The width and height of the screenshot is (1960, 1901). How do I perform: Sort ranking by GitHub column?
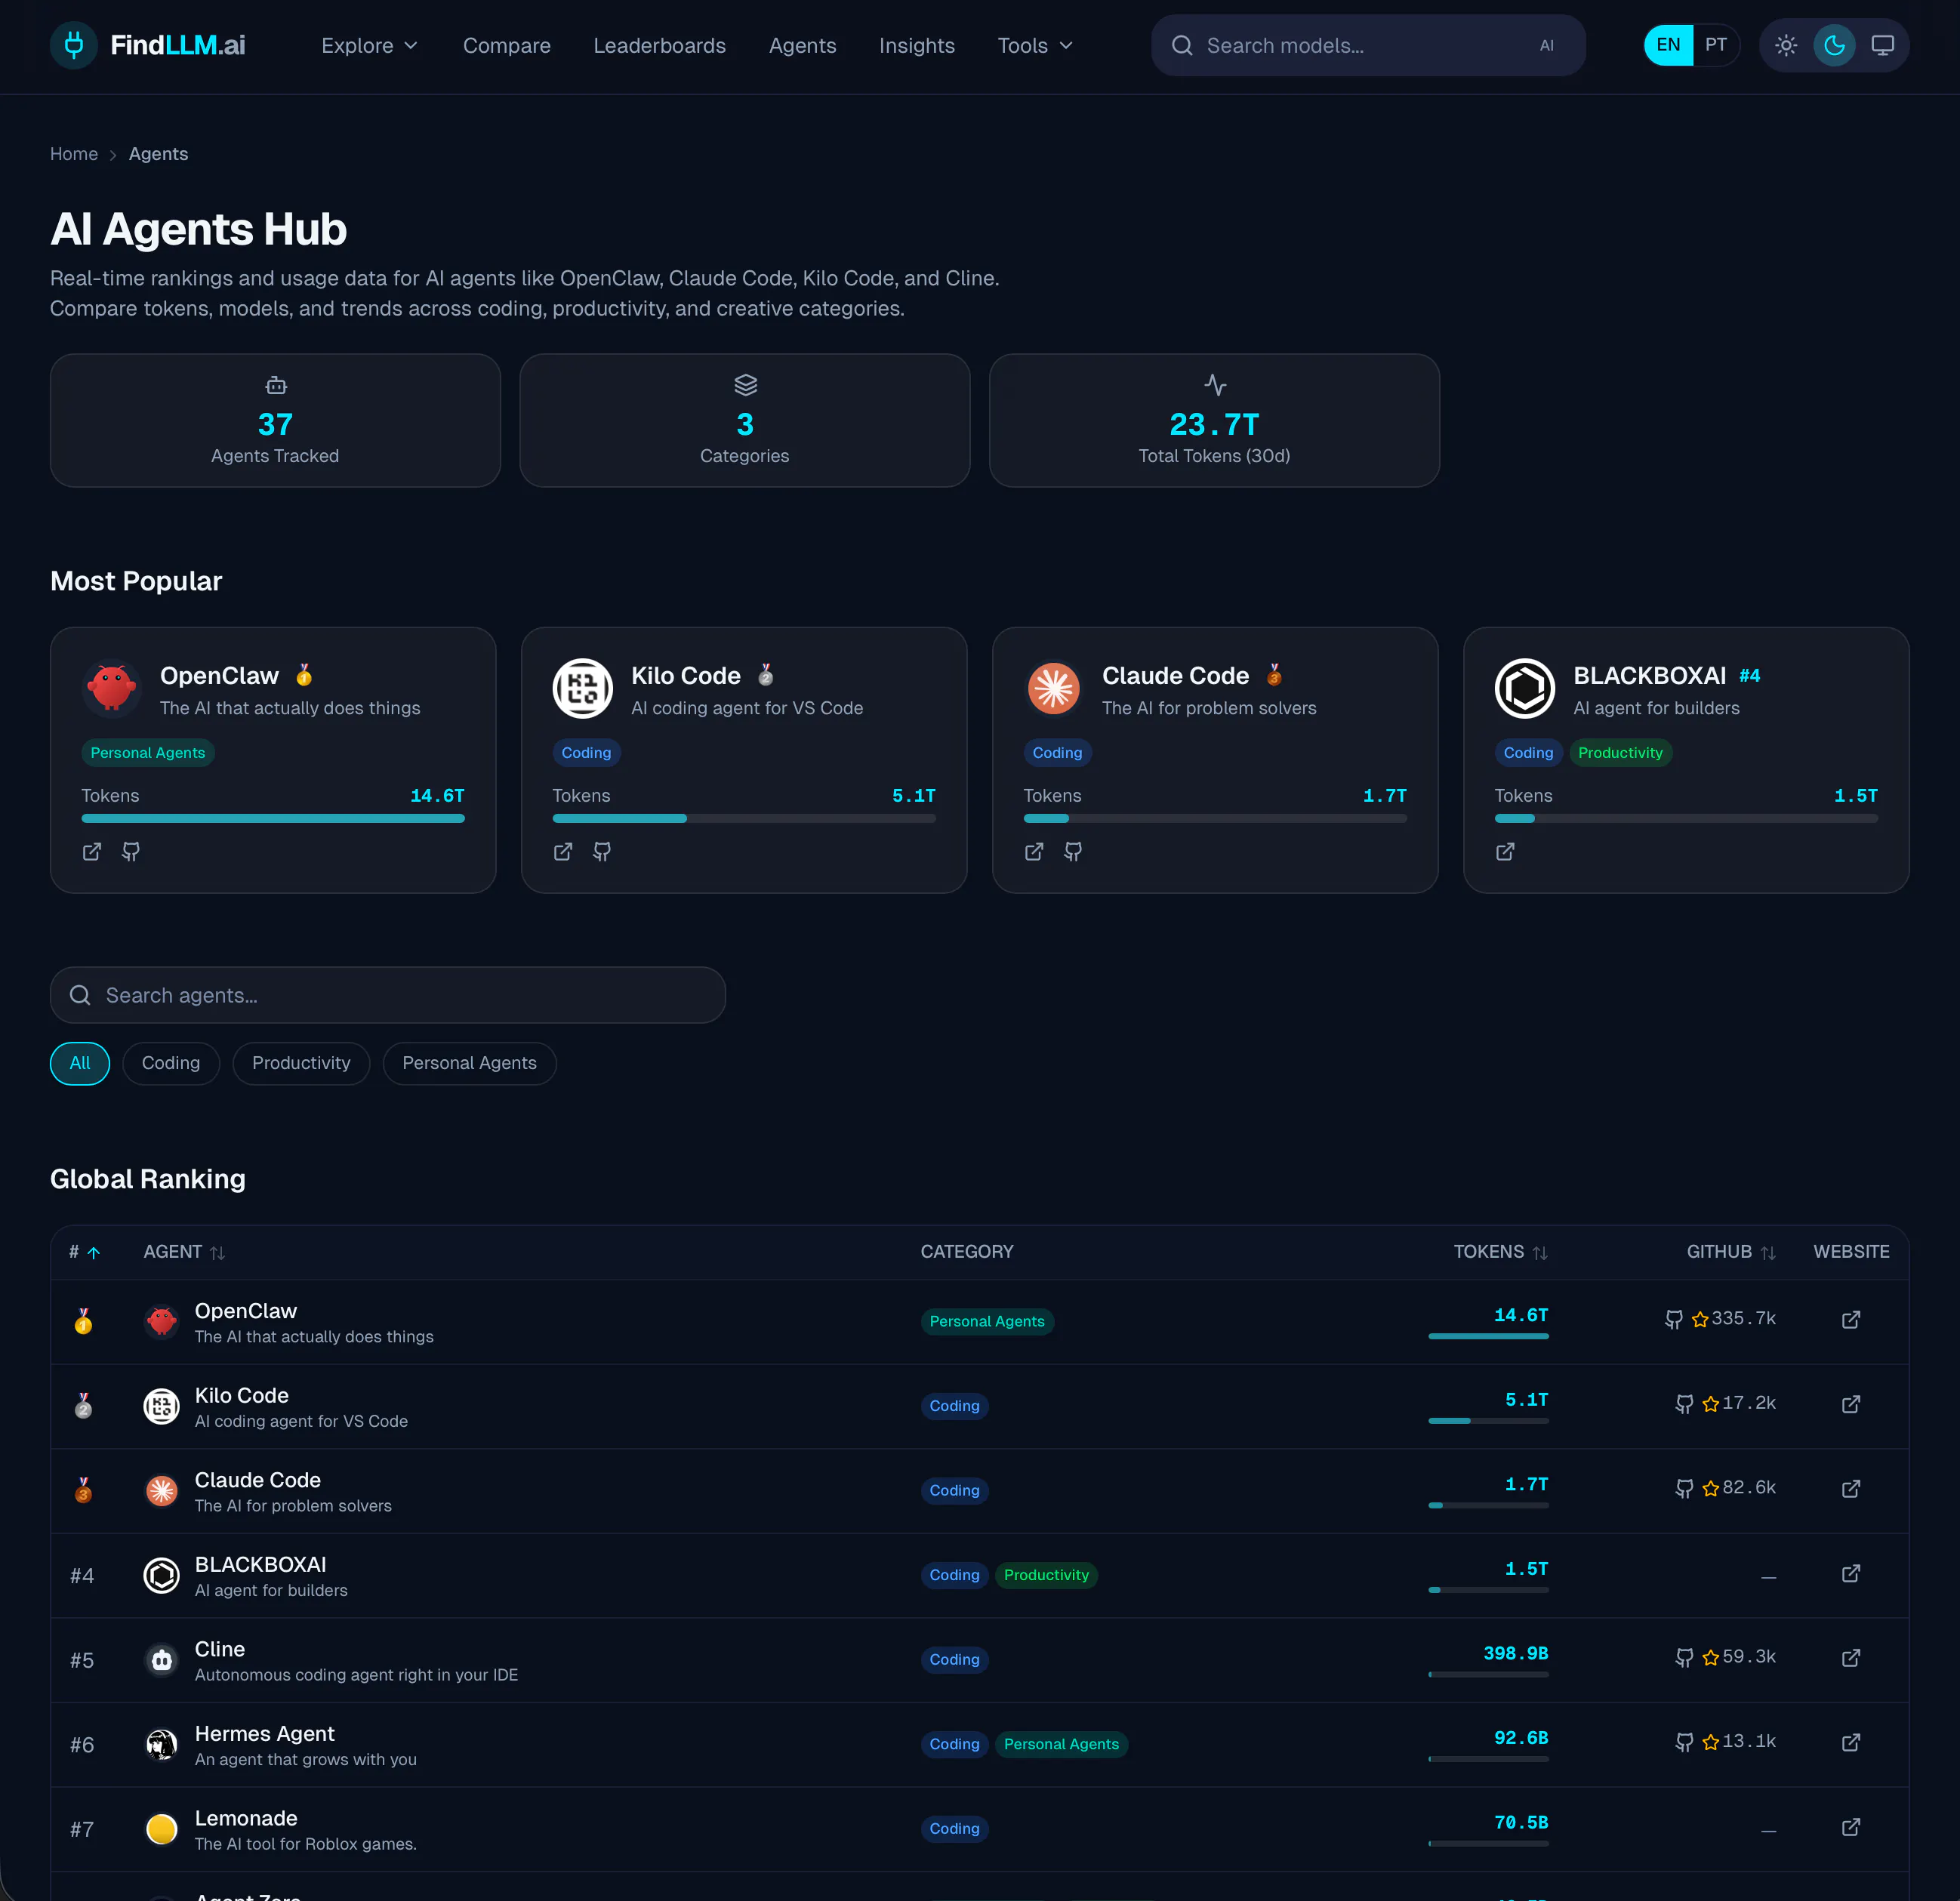coord(1731,1252)
